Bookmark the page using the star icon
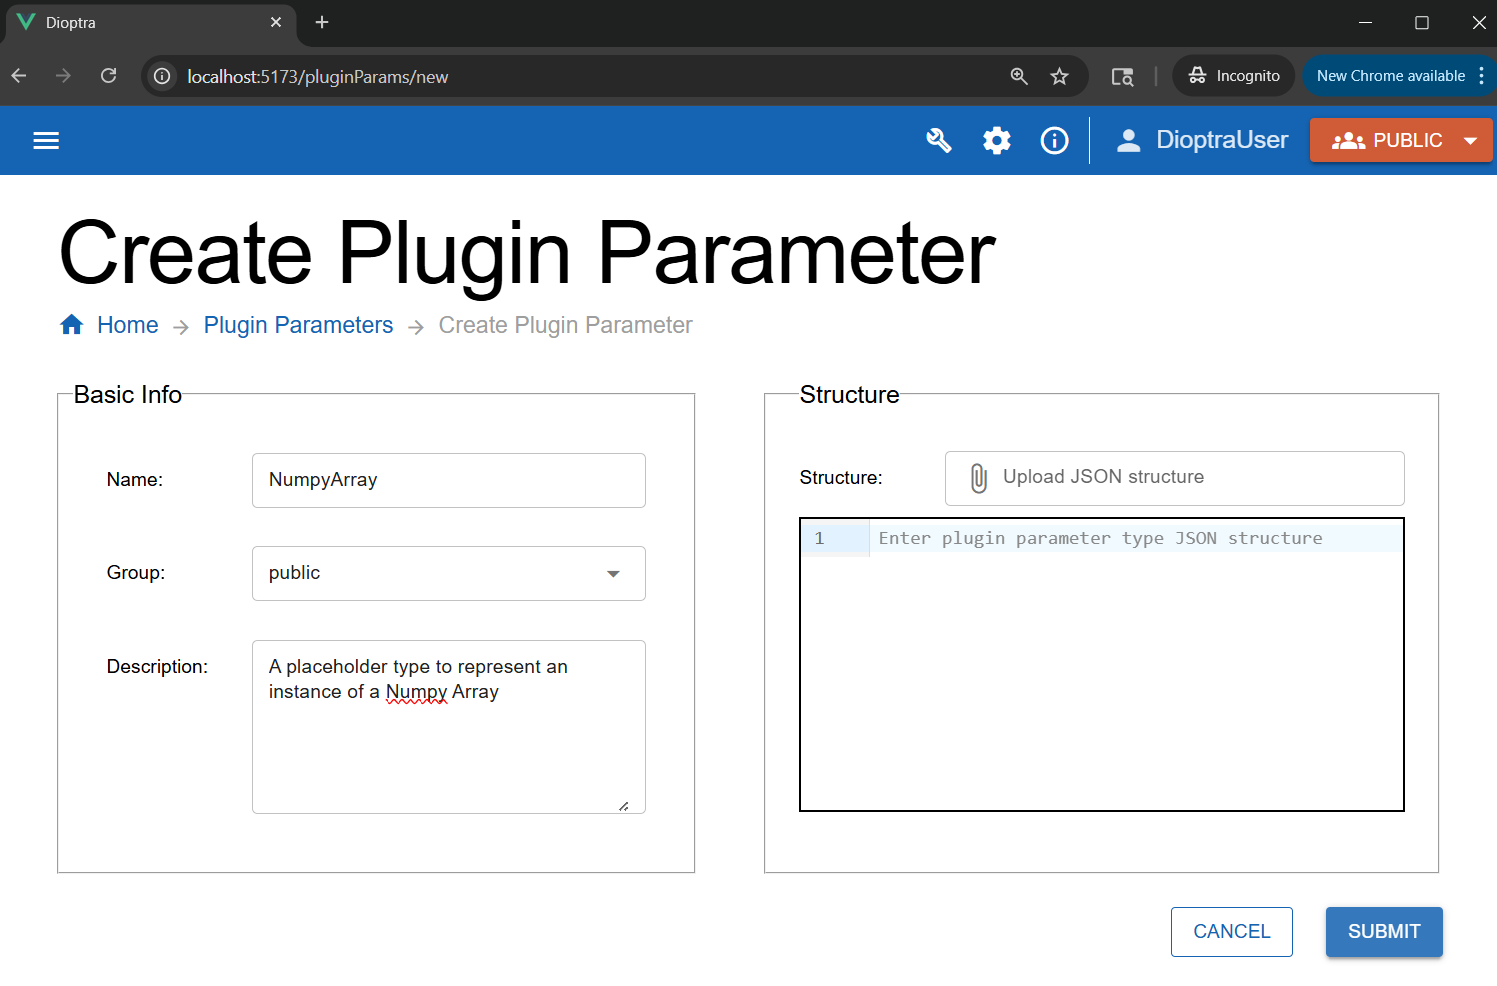The image size is (1497, 986). click(x=1059, y=76)
